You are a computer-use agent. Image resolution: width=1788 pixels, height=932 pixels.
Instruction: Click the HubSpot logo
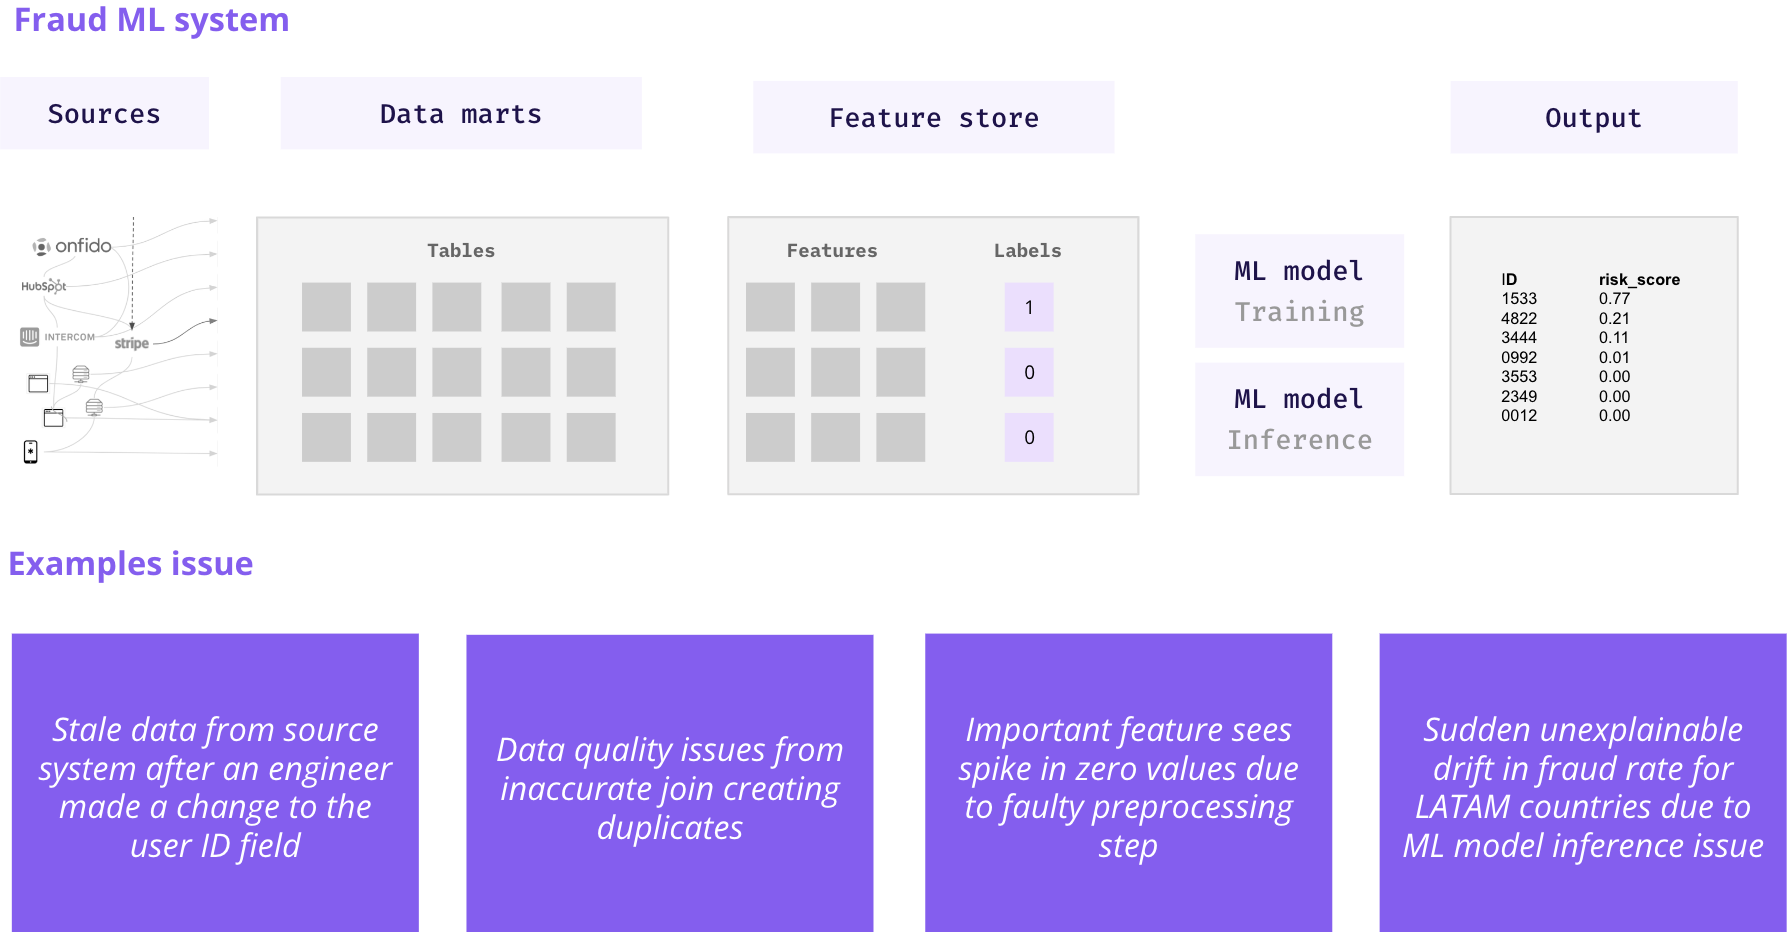(x=44, y=286)
